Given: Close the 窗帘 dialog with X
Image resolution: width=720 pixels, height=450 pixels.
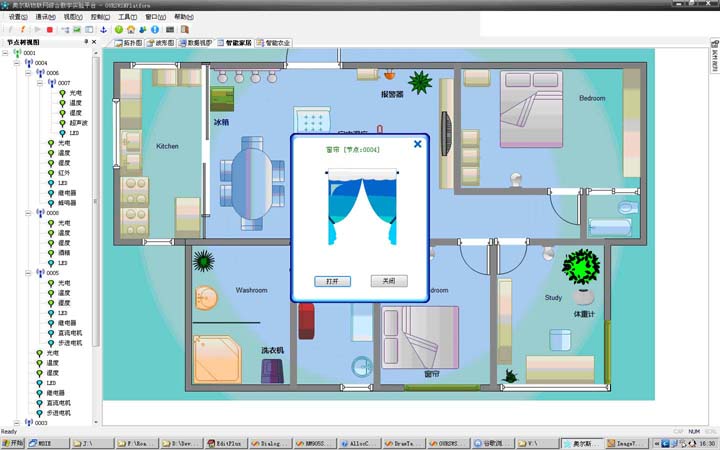Looking at the screenshot, I should [x=417, y=144].
